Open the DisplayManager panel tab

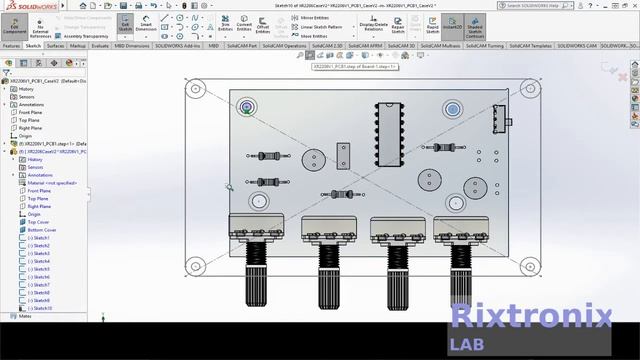[69, 63]
